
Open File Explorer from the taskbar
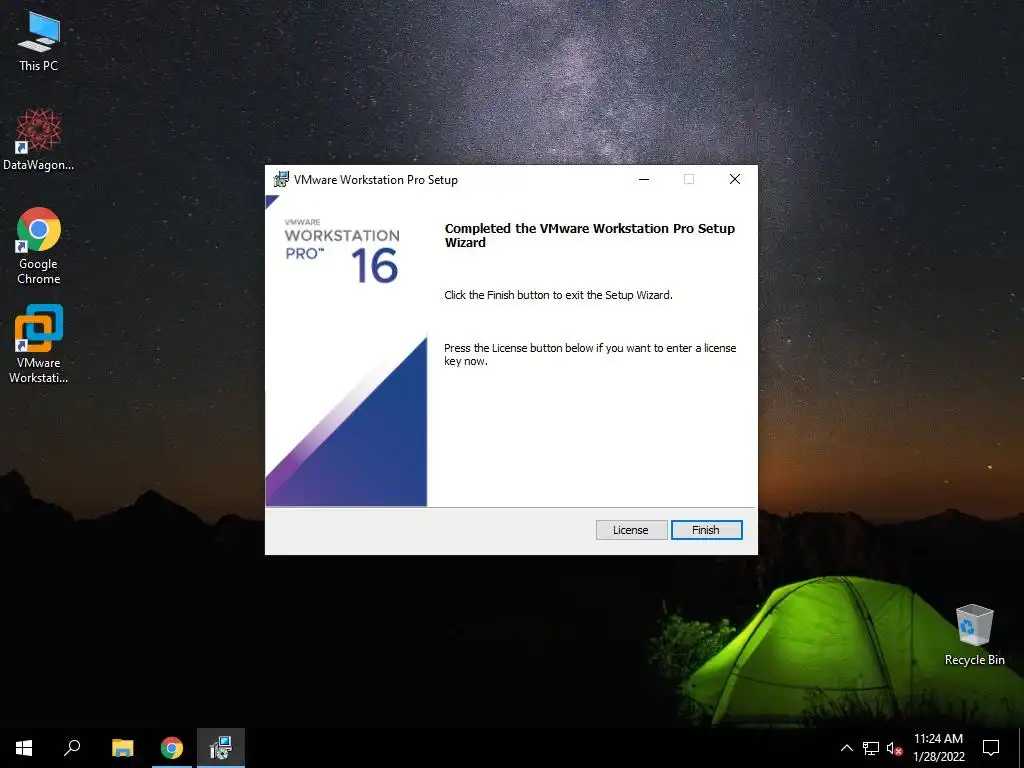pos(122,748)
